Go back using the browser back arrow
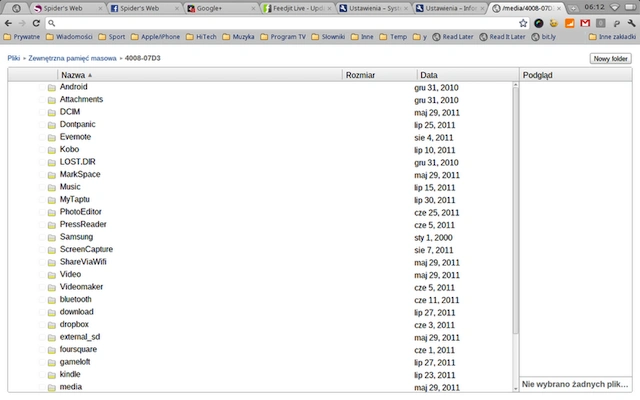 pos(8,23)
